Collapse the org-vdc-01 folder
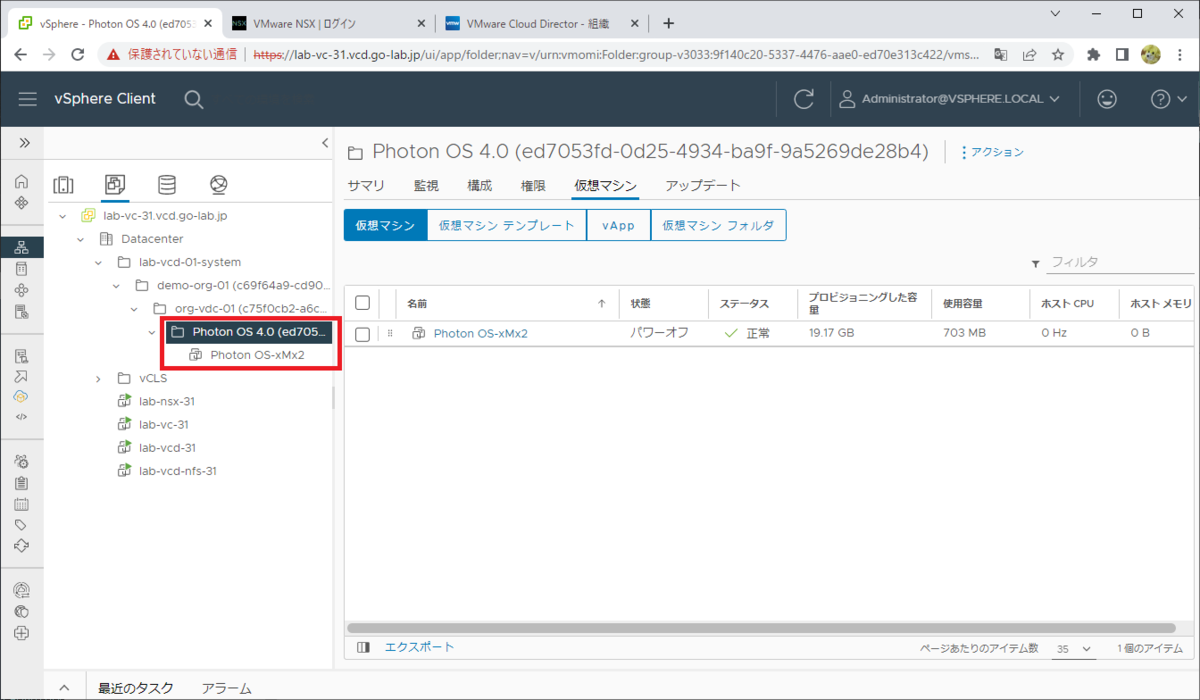This screenshot has height=700, width=1200. tap(134, 309)
